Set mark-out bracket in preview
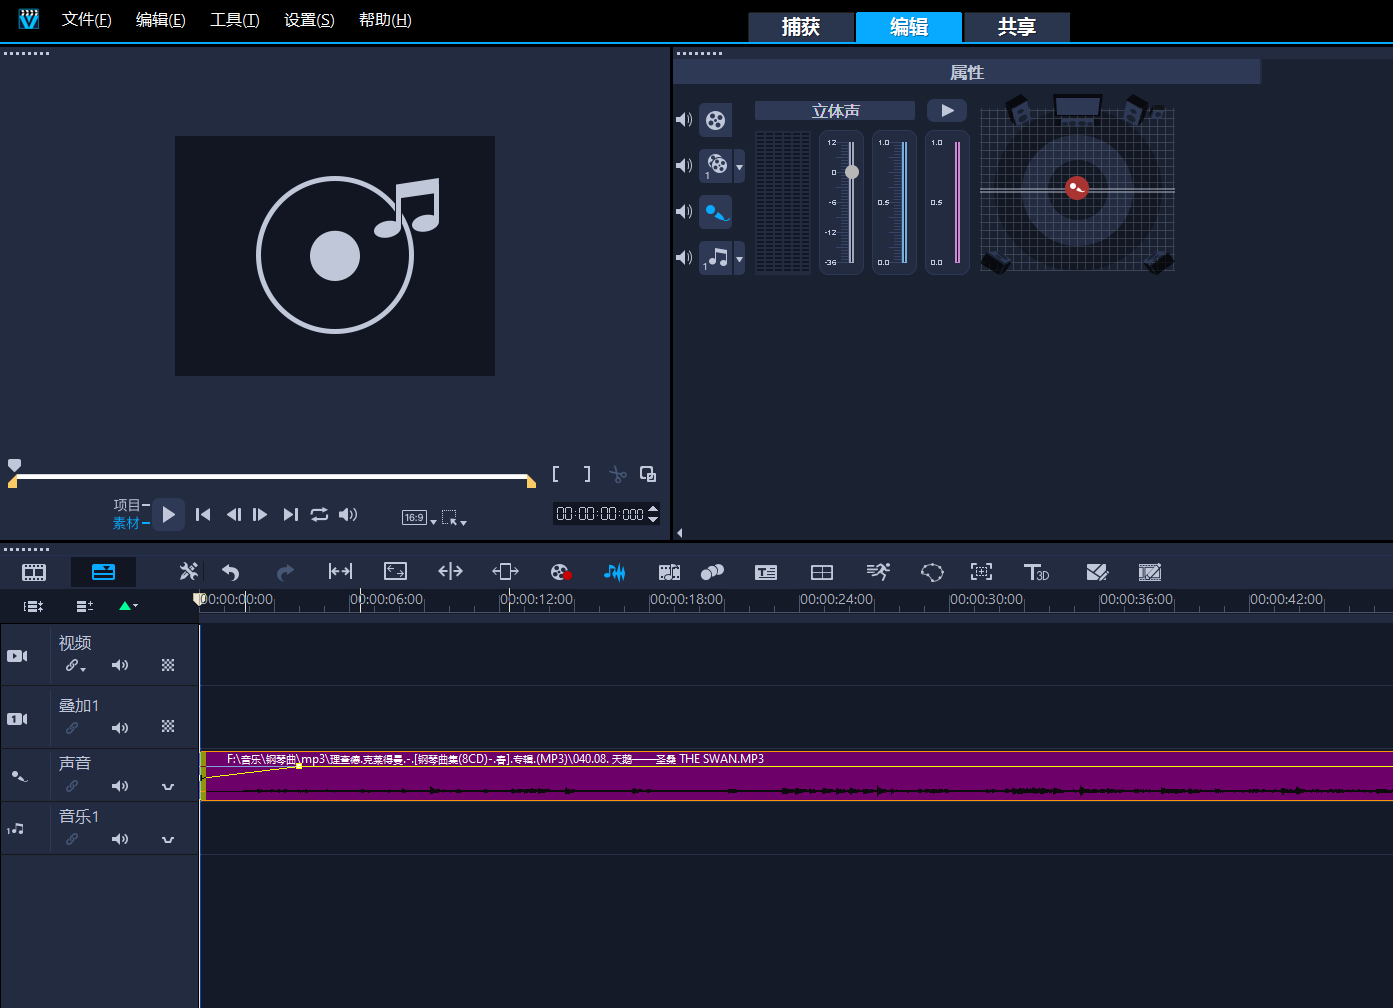 click(587, 474)
